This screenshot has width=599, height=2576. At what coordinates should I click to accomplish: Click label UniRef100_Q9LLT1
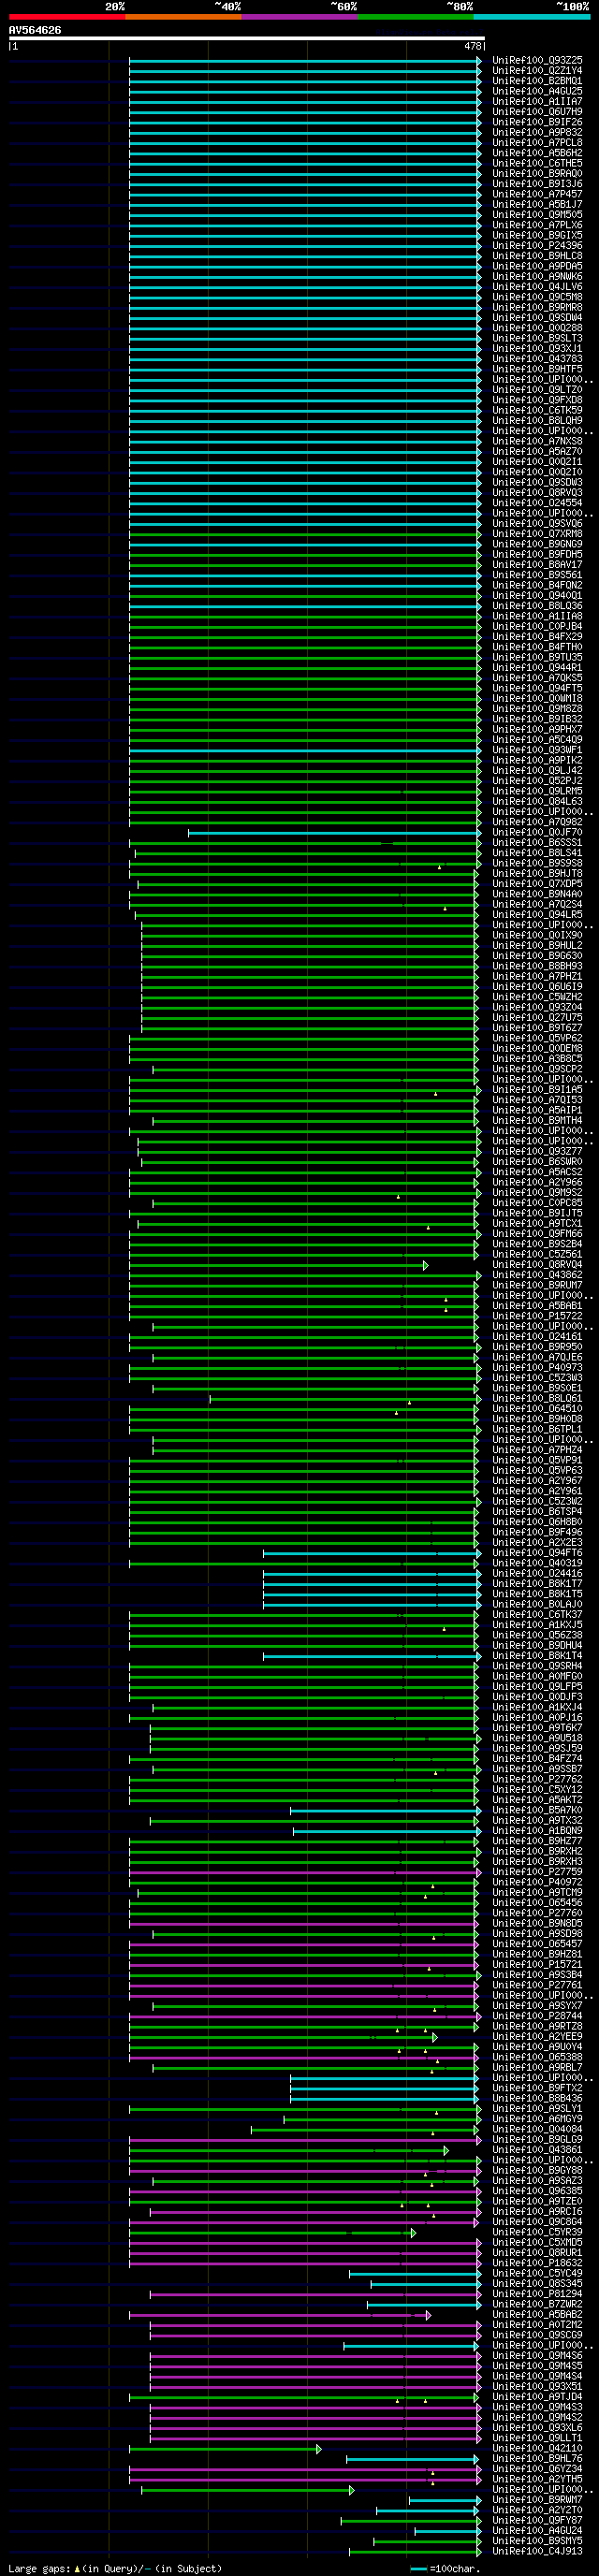pos(538,2438)
